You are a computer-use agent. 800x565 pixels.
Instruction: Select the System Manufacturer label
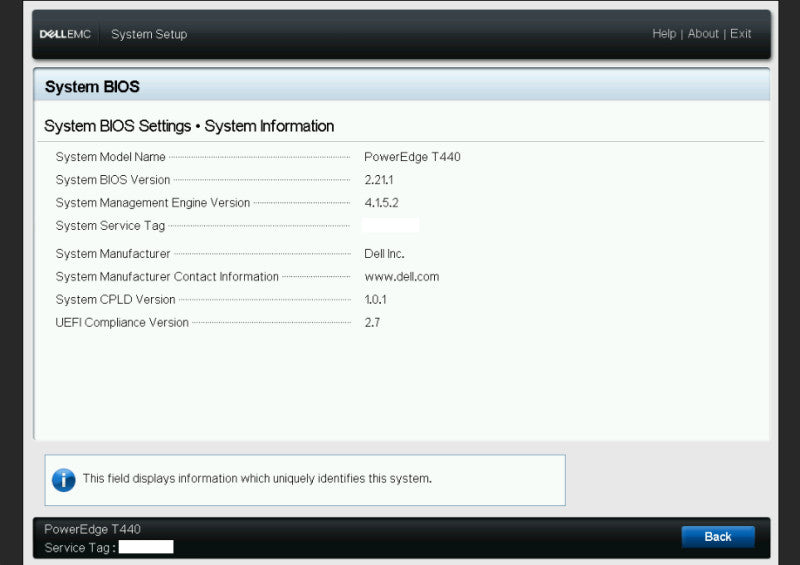(113, 254)
